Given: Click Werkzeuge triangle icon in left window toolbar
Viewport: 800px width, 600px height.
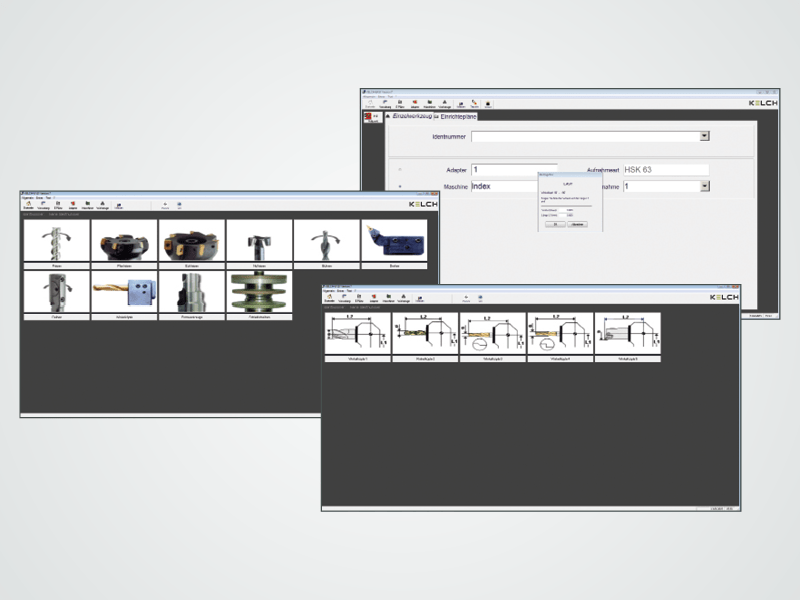Looking at the screenshot, I should [103, 205].
